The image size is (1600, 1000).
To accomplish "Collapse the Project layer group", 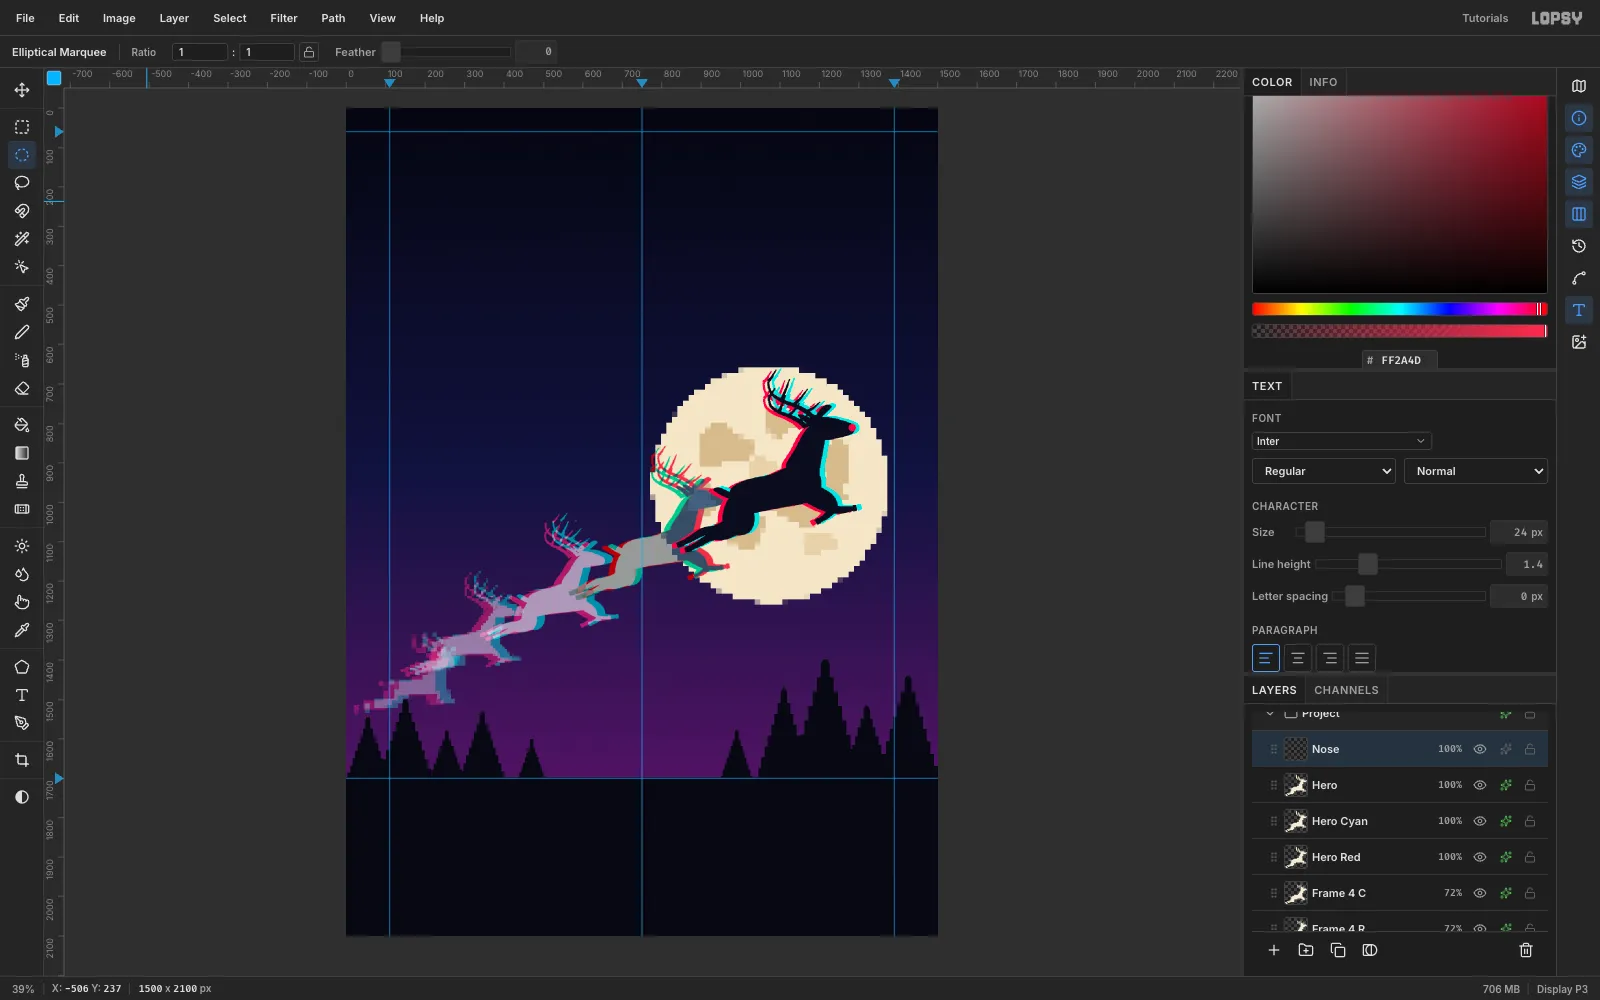I will [x=1270, y=714].
